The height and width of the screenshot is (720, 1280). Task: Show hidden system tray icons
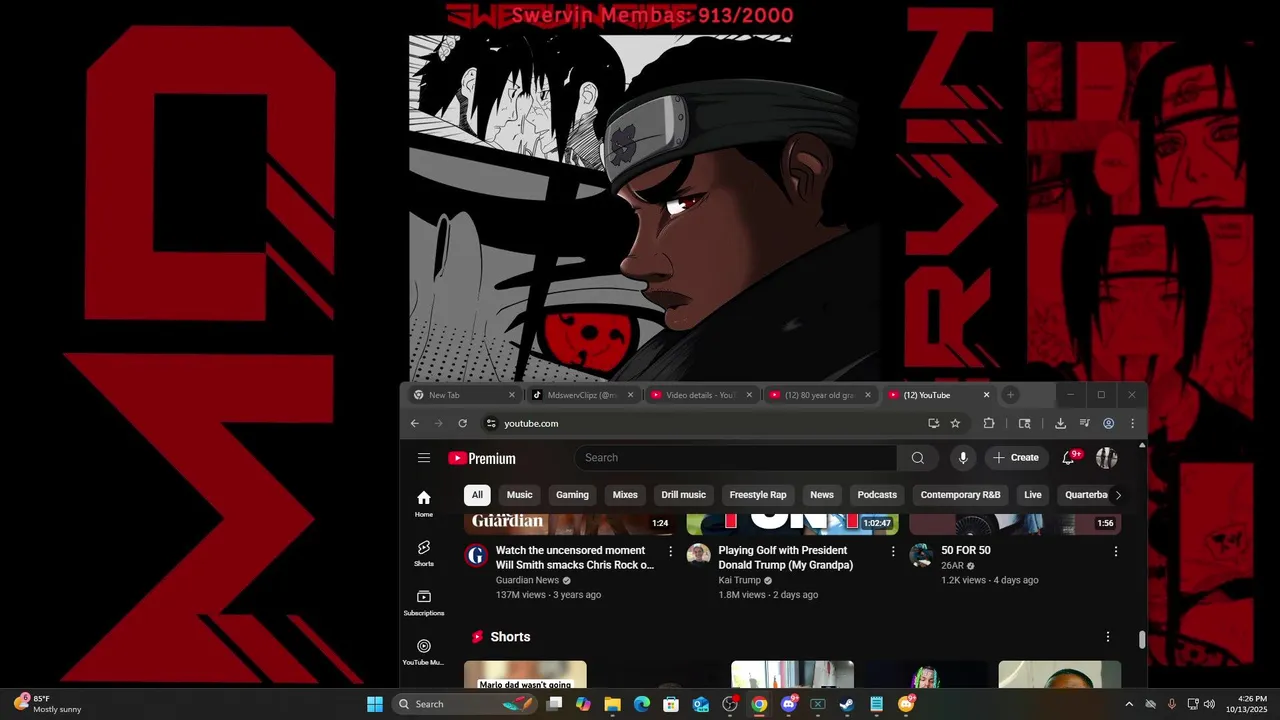click(x=1129, y=704)
